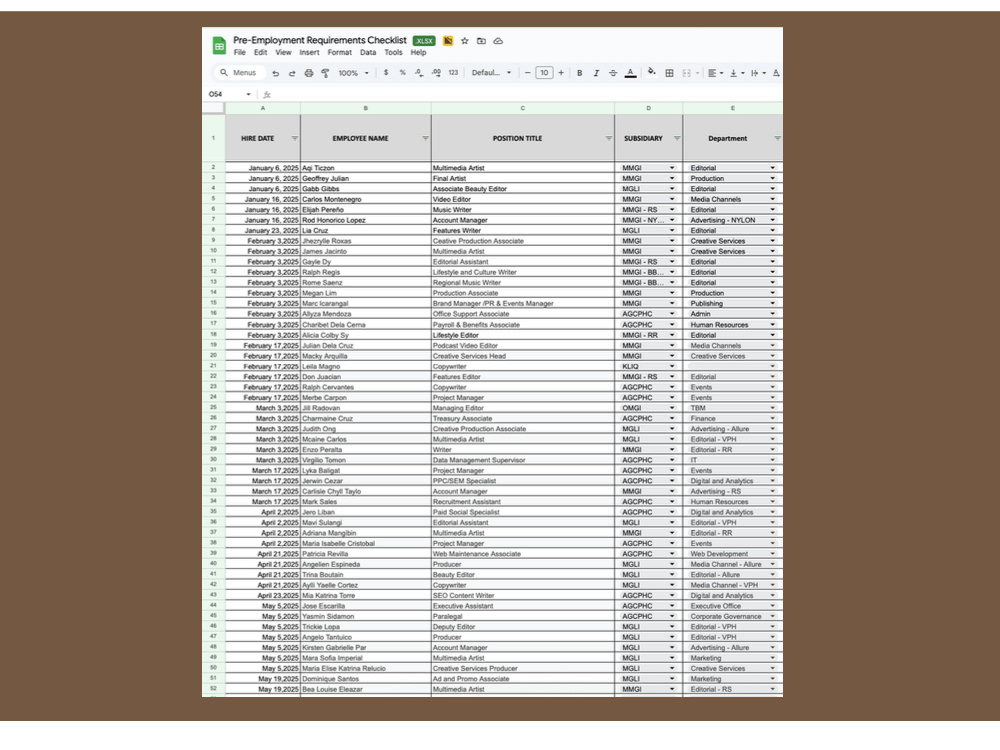Image resolution: width=1000 pixels, height=750 pixels.
Task: Open the Help menu
Action: (x=418, y=53)
